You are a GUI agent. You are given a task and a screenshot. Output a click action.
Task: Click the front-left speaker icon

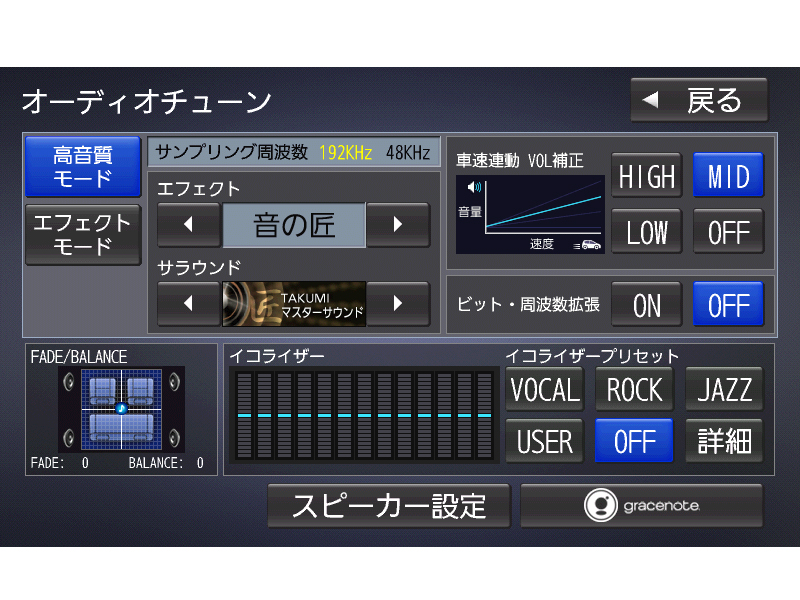69,382
